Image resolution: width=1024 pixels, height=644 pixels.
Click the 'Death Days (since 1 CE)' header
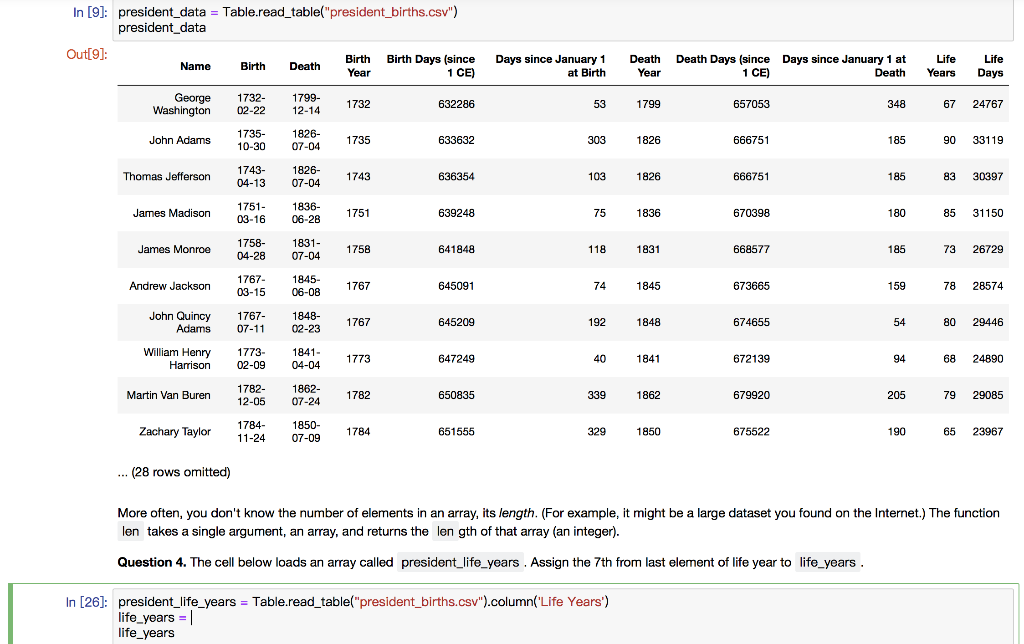pyautogui.click(x=723, y=66)
